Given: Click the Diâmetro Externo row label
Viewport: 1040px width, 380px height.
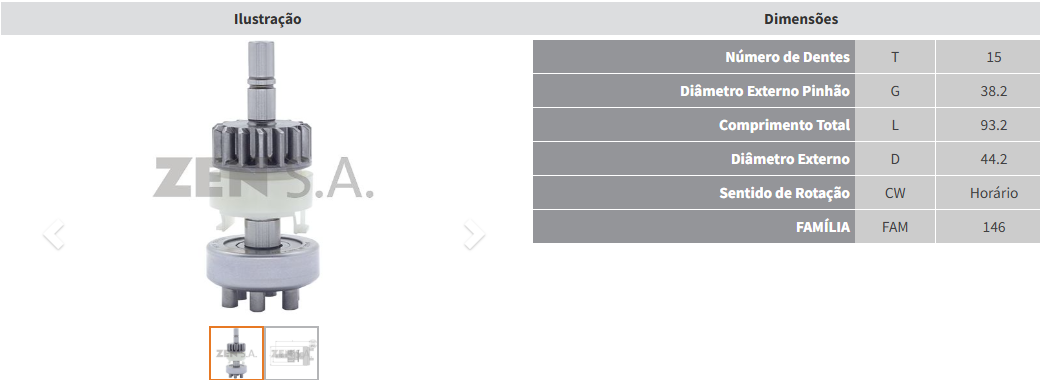Looking at the screenshot, I should tap(791, 159).
